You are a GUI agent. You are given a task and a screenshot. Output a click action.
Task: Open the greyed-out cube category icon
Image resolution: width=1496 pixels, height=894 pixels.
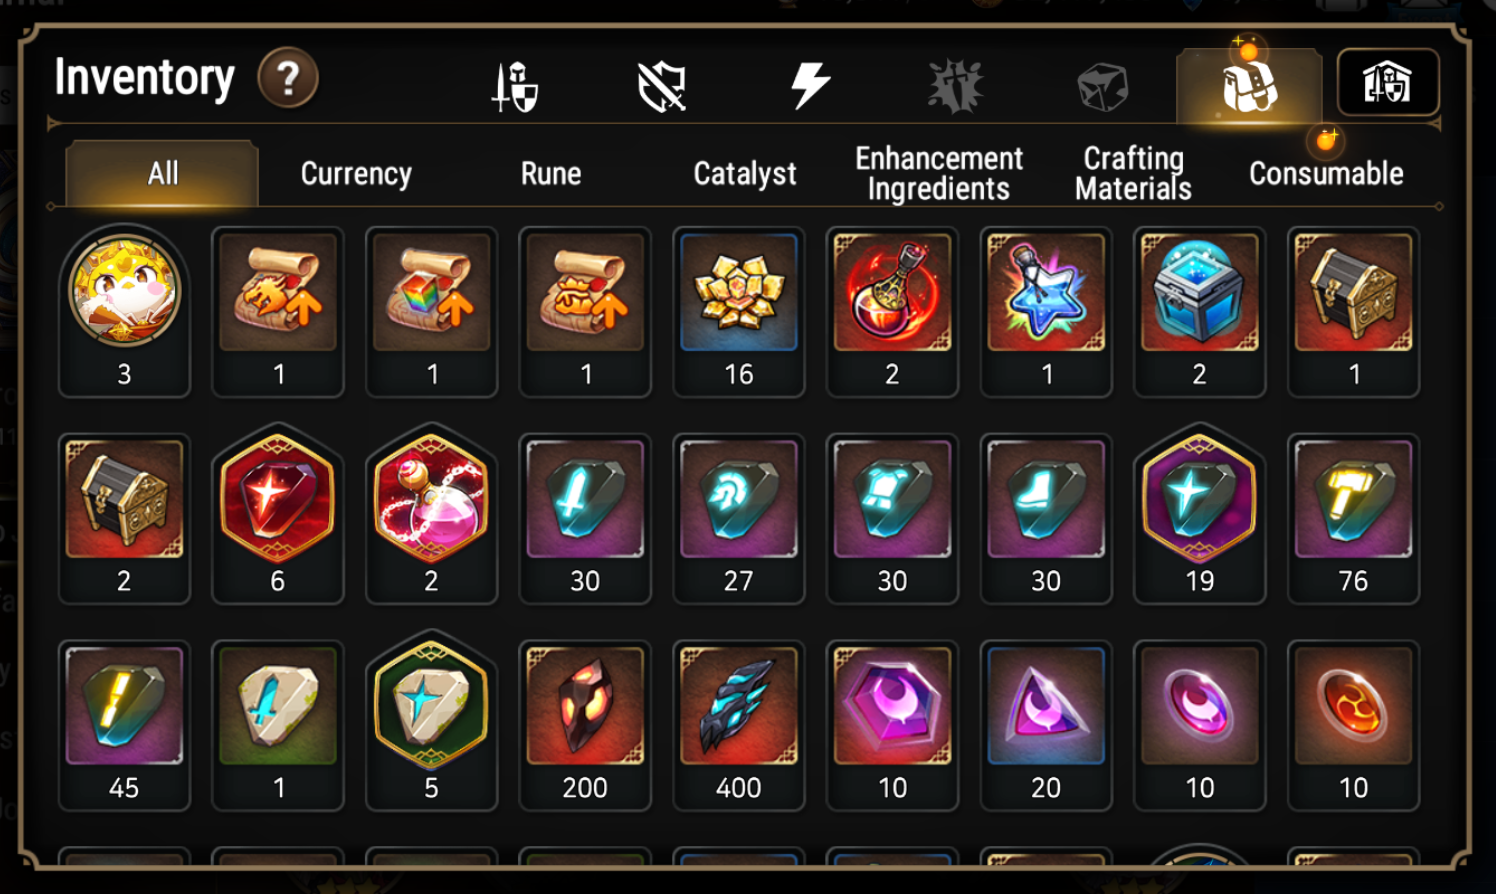(x=1102, y=87)
